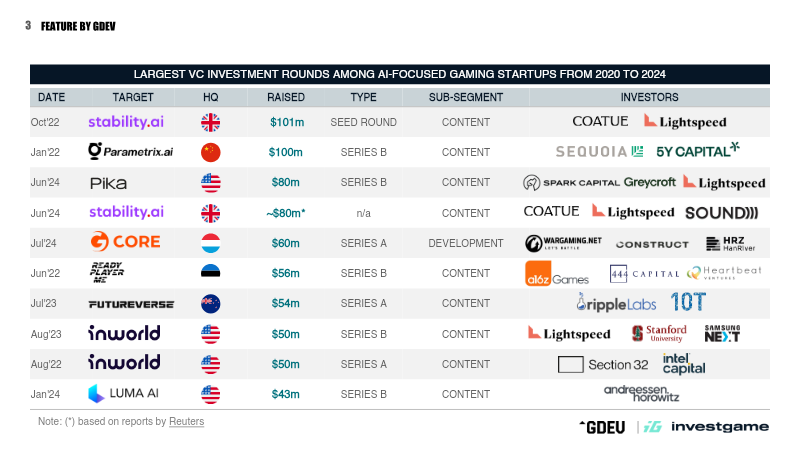Viewport: 800px width, 450px height.
Task: Click the Luma AI logo
Action: point(126,394)
